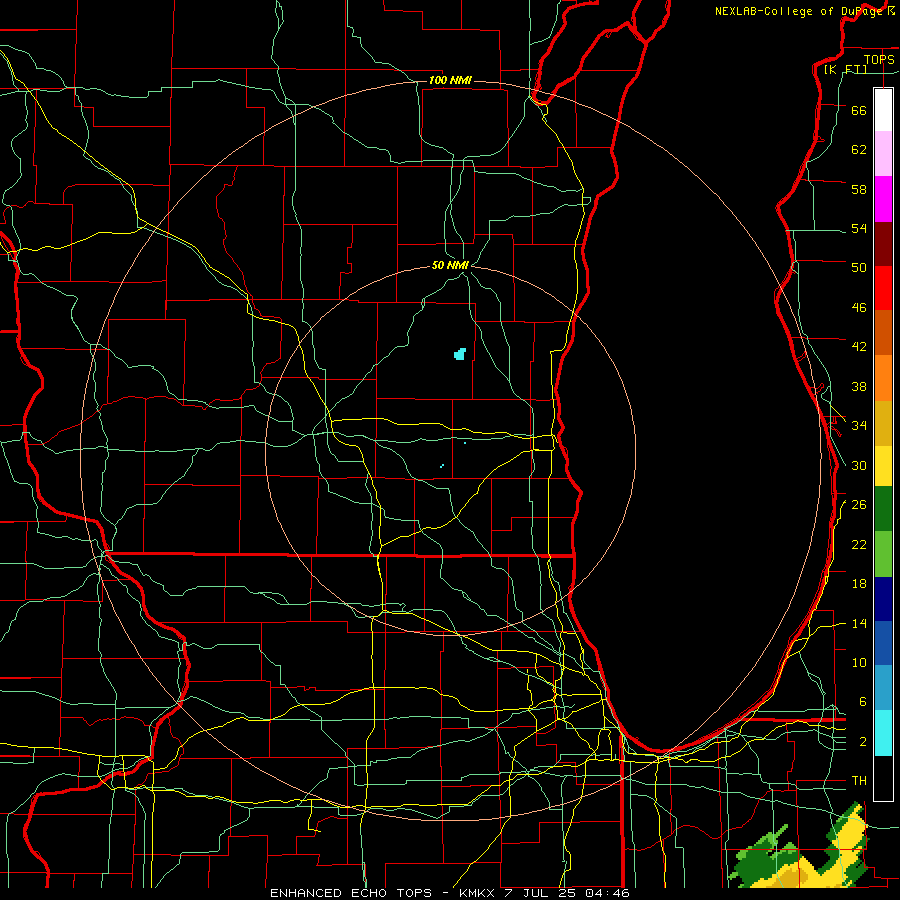900x900 pixels.
Task: Click the black TH threshold band
Action: 883,778
